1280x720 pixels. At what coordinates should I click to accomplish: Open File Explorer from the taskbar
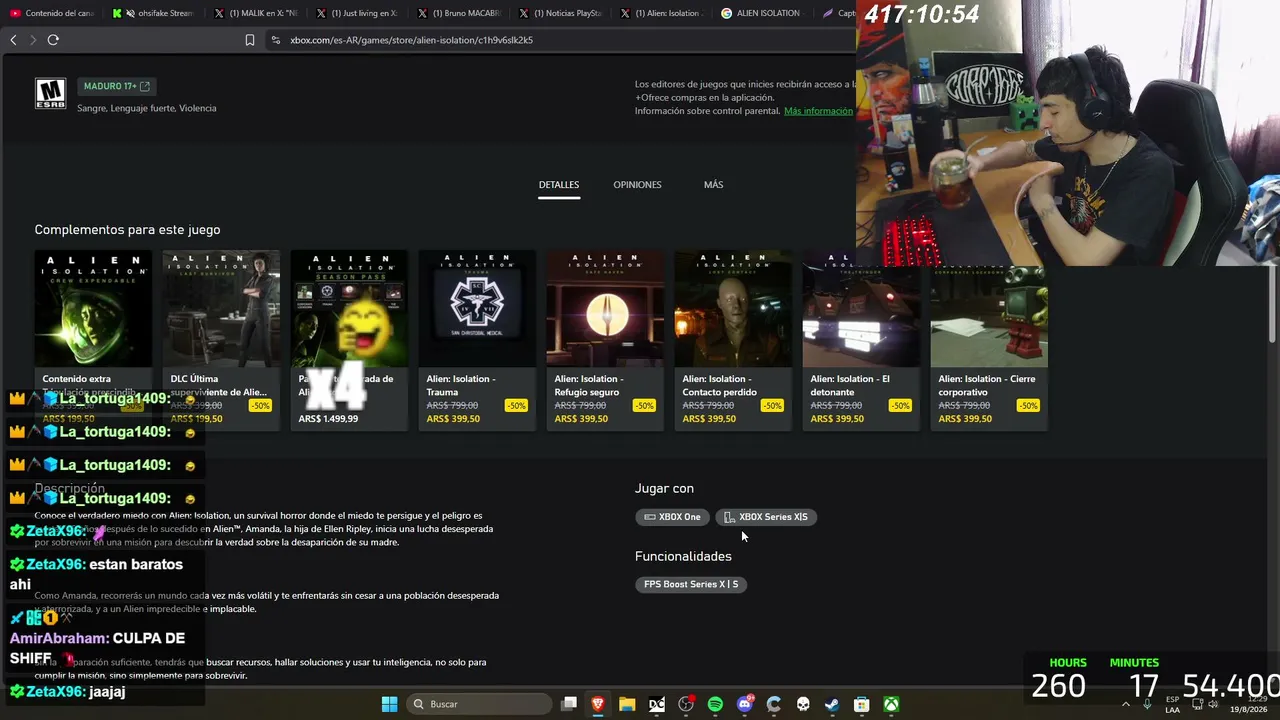(627, 704)
